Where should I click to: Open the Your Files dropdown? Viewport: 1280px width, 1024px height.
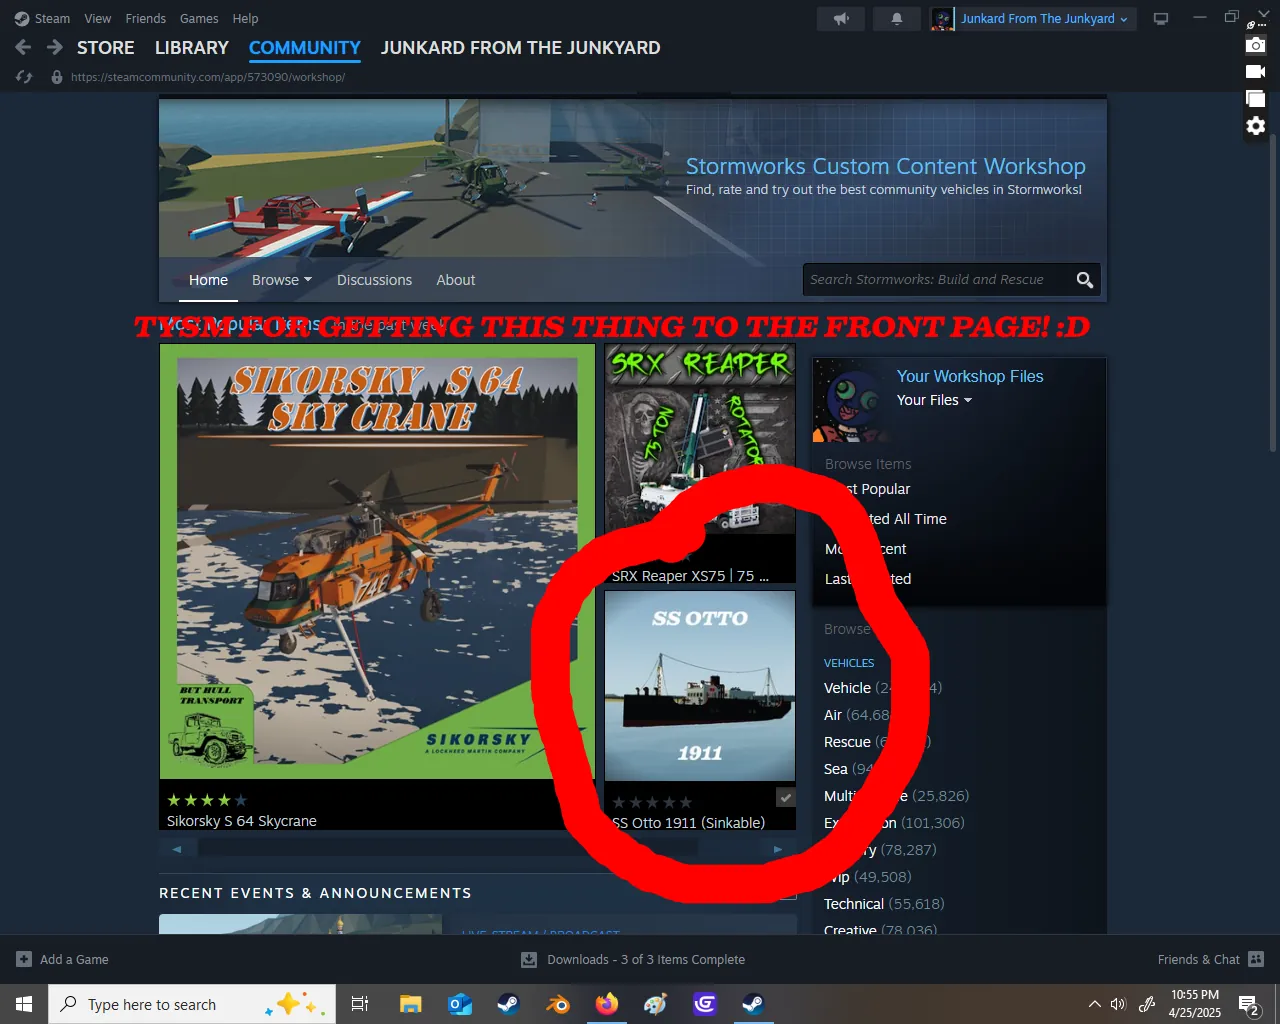pos(934,400)
